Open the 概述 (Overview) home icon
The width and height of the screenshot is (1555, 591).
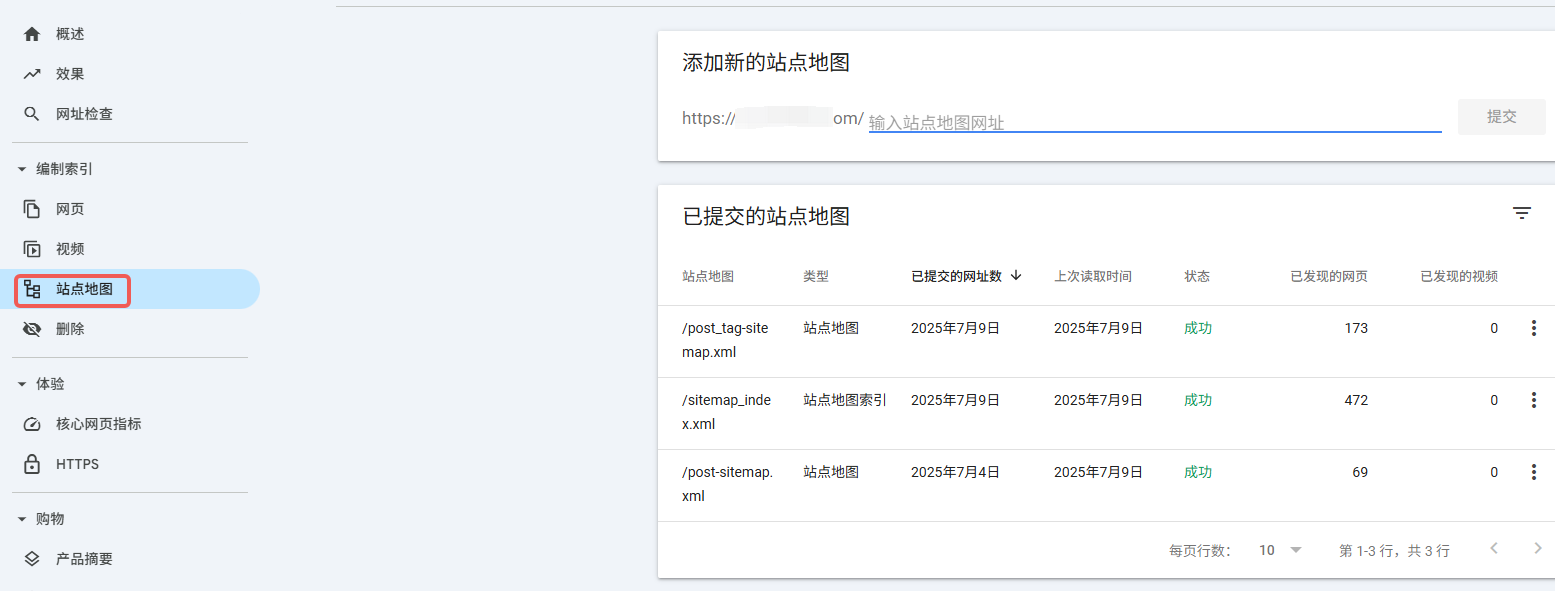pos(31,33)
